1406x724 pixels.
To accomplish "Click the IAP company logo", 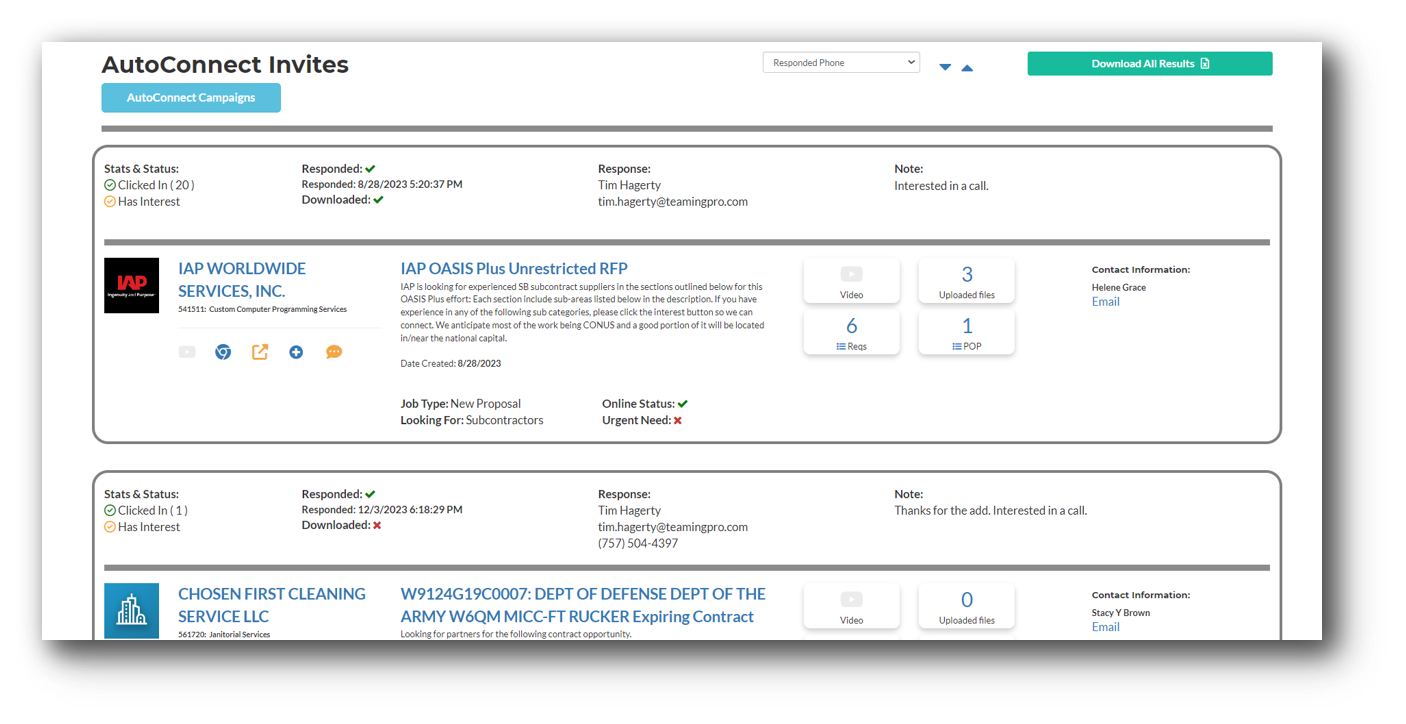I will point(131,286).
